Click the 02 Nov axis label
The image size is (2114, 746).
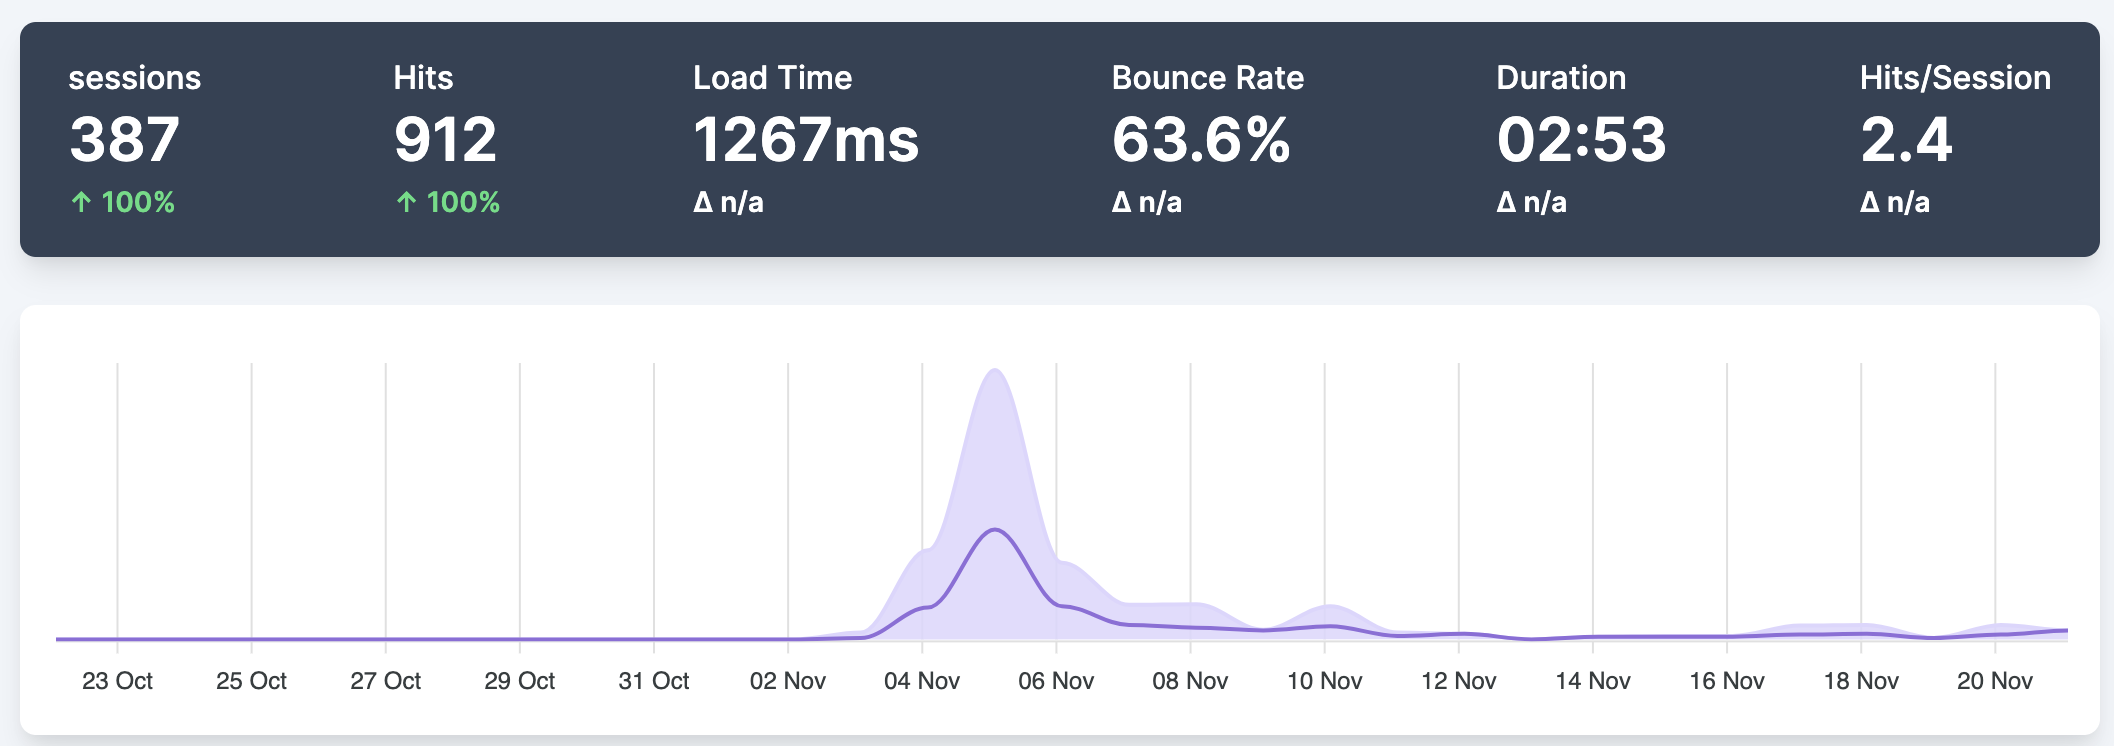788,681
